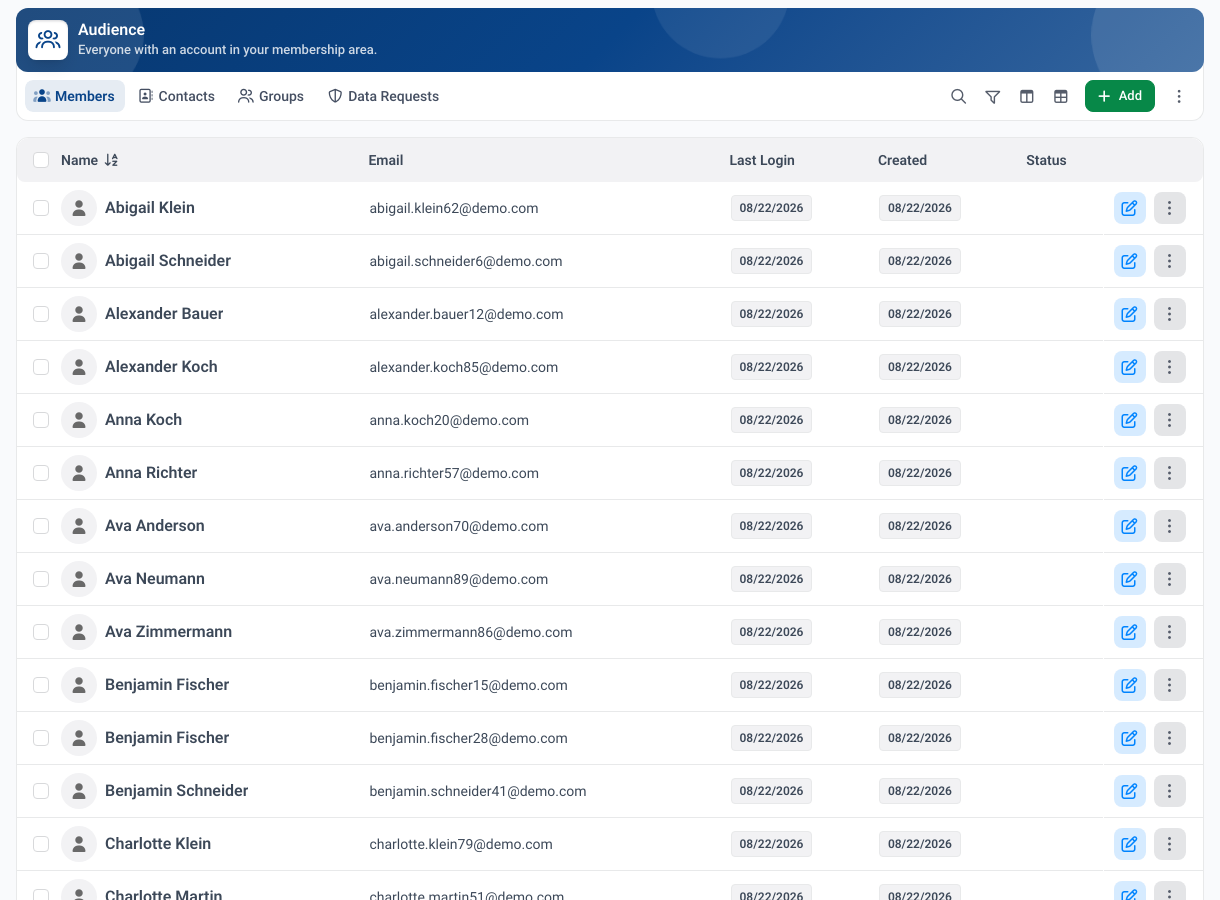1220x900 pixels.
Task: Click email ava.anderson70@demo.com
Action: tap(459, 526)
